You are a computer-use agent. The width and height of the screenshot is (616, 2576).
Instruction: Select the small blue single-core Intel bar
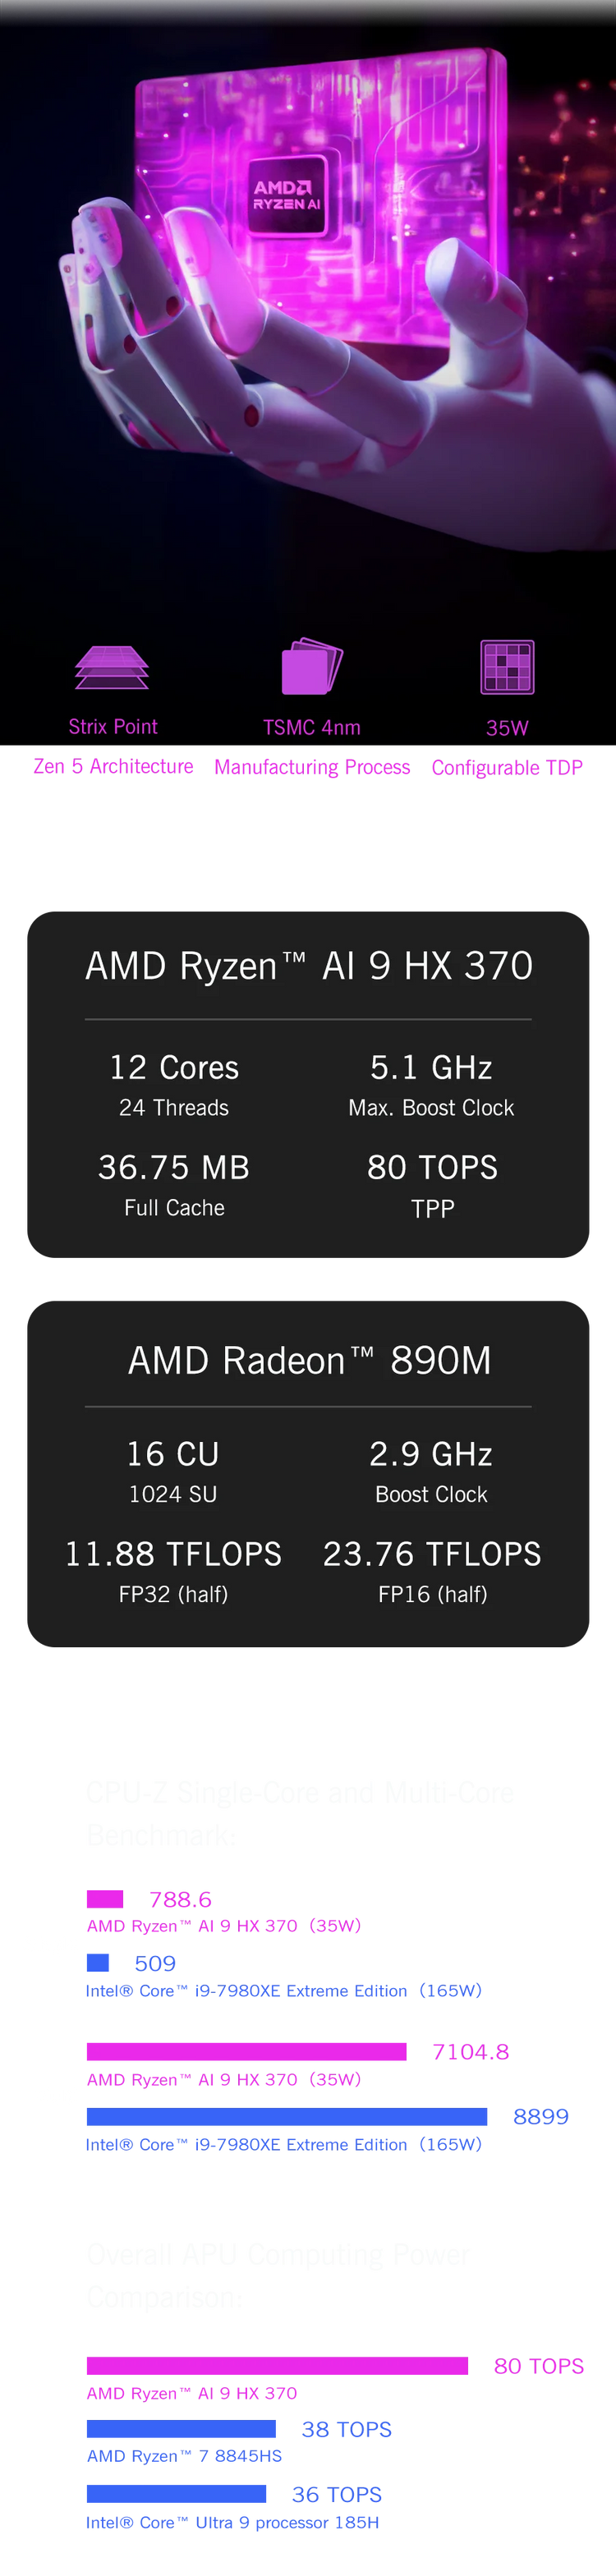pos(98,1963)
